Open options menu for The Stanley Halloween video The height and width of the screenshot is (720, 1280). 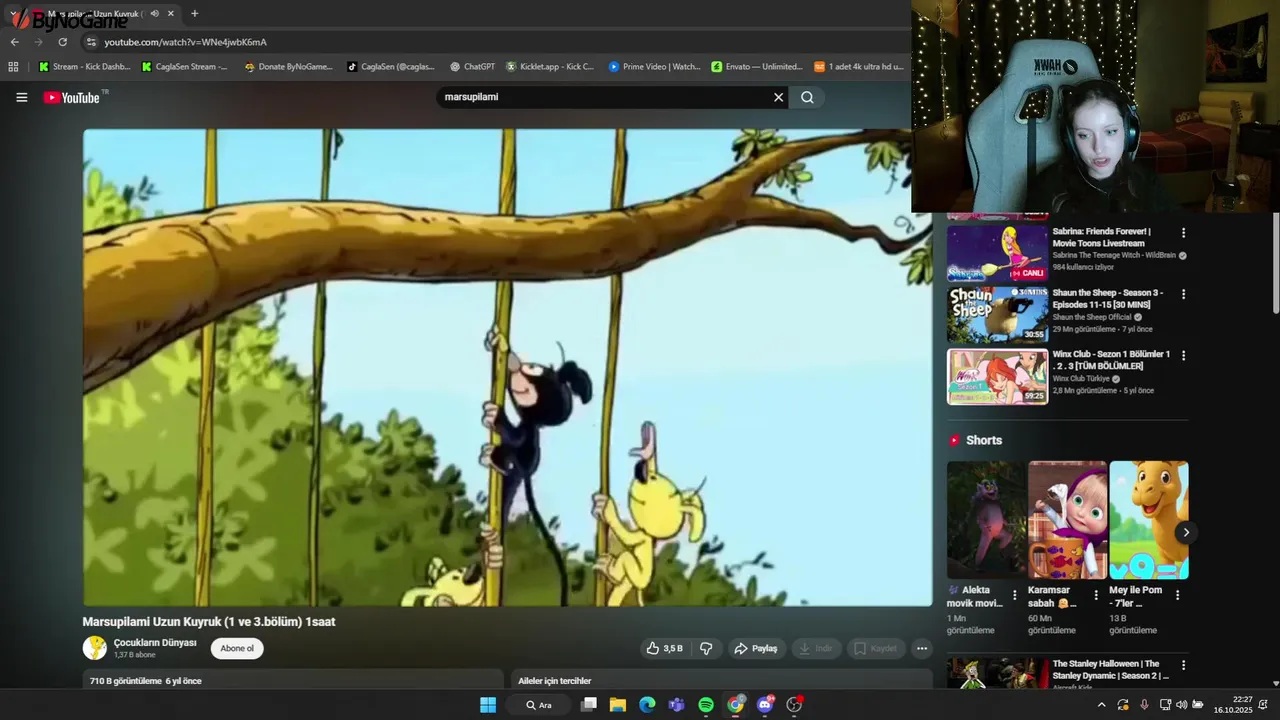point(1183,665)
